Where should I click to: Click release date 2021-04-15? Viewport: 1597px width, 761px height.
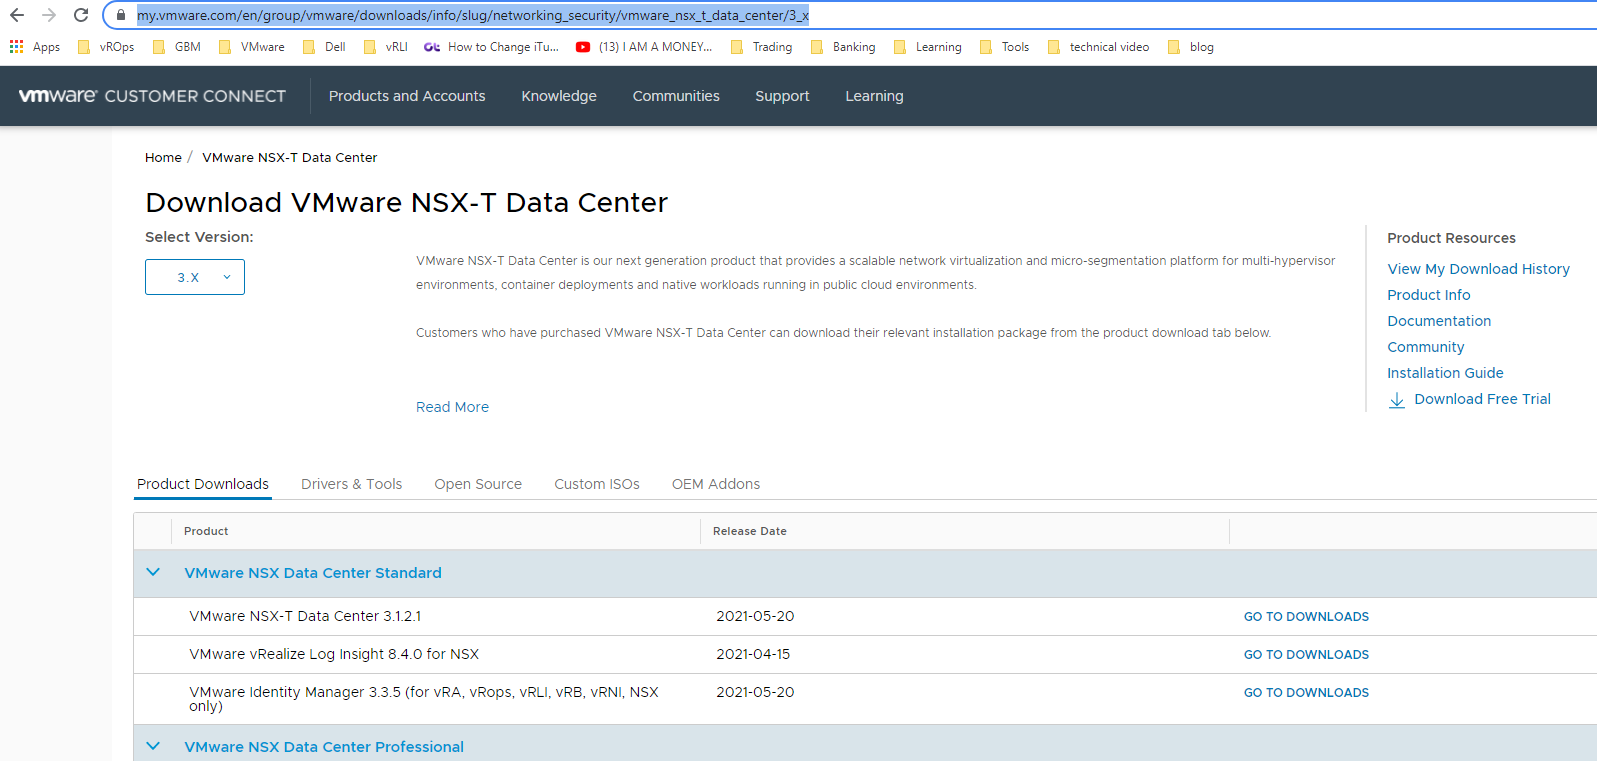point(753,654)
